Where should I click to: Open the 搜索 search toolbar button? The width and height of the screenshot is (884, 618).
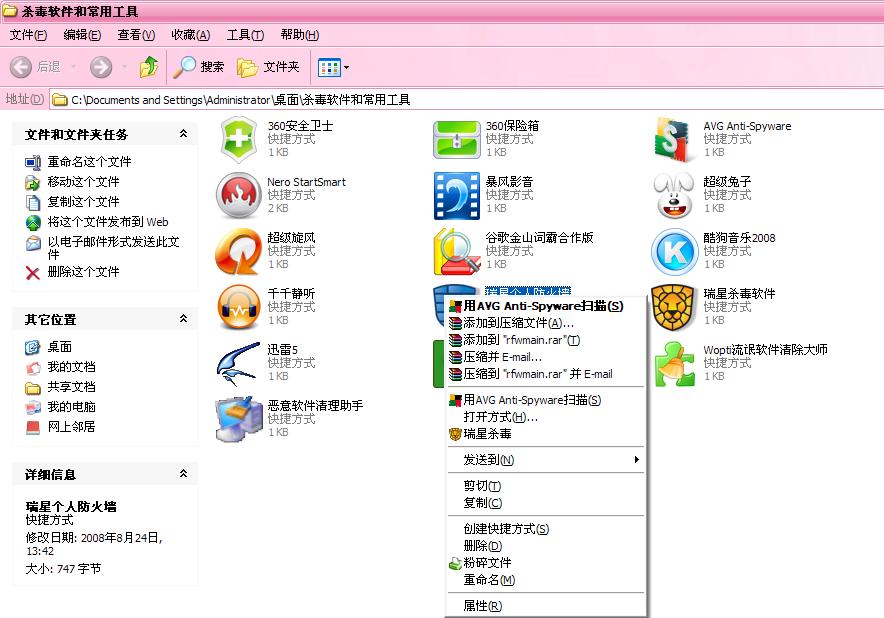[198, 67]
